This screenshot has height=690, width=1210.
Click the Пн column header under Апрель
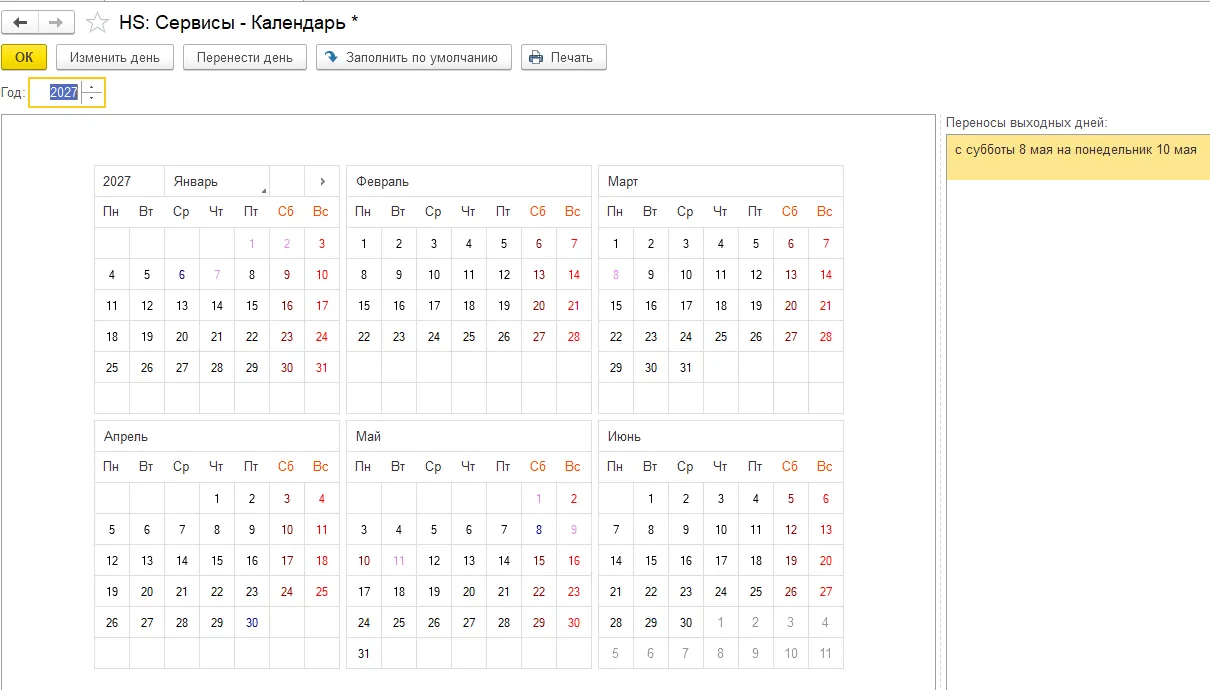click(112, 466)
